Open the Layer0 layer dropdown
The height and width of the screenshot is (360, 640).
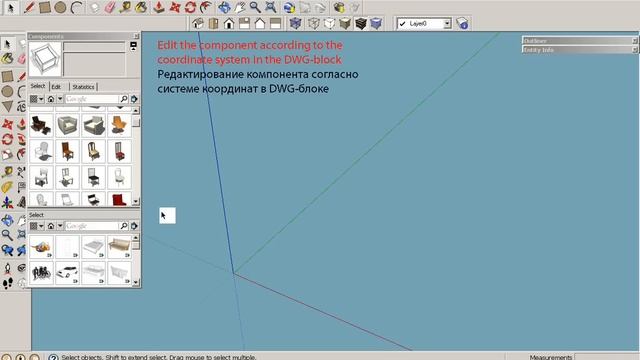coord(447,24)
